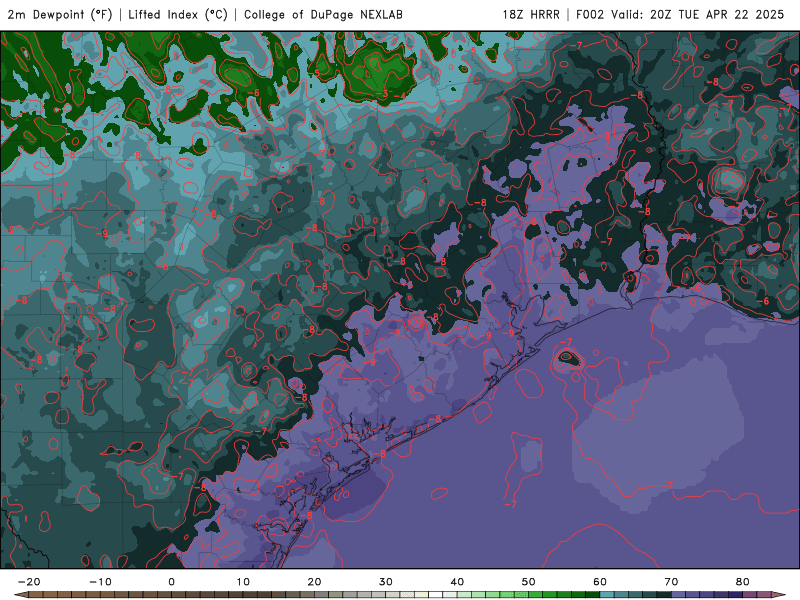This screenshot has height=600, width=800.
Task: Click the "20Z TUE APR 22 2025" valid time
Action: (717, 14)
